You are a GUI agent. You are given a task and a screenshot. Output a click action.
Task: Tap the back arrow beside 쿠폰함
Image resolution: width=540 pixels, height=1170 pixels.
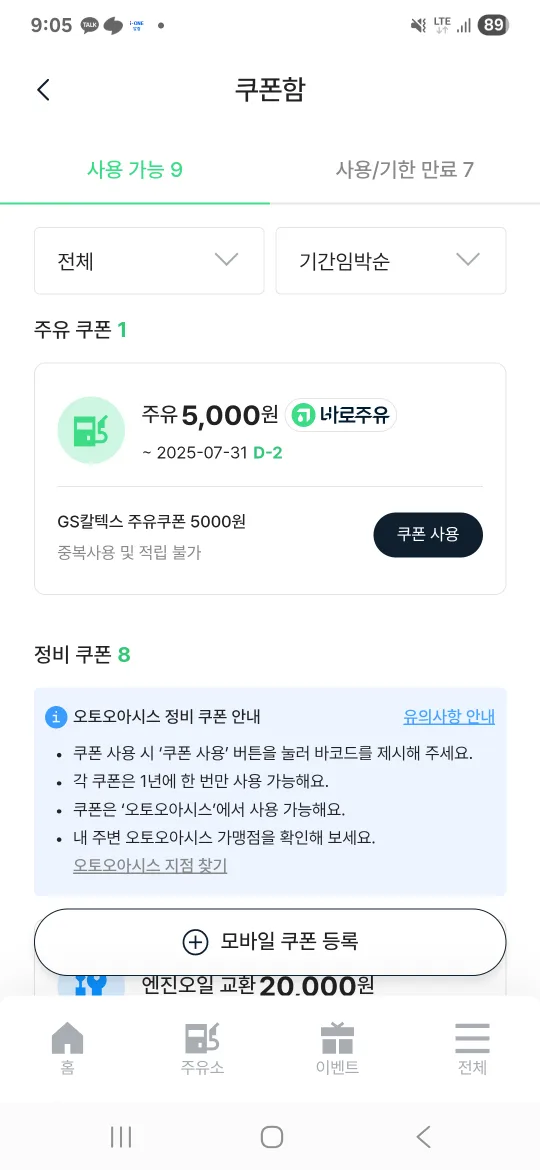click(x=43, y=90)
